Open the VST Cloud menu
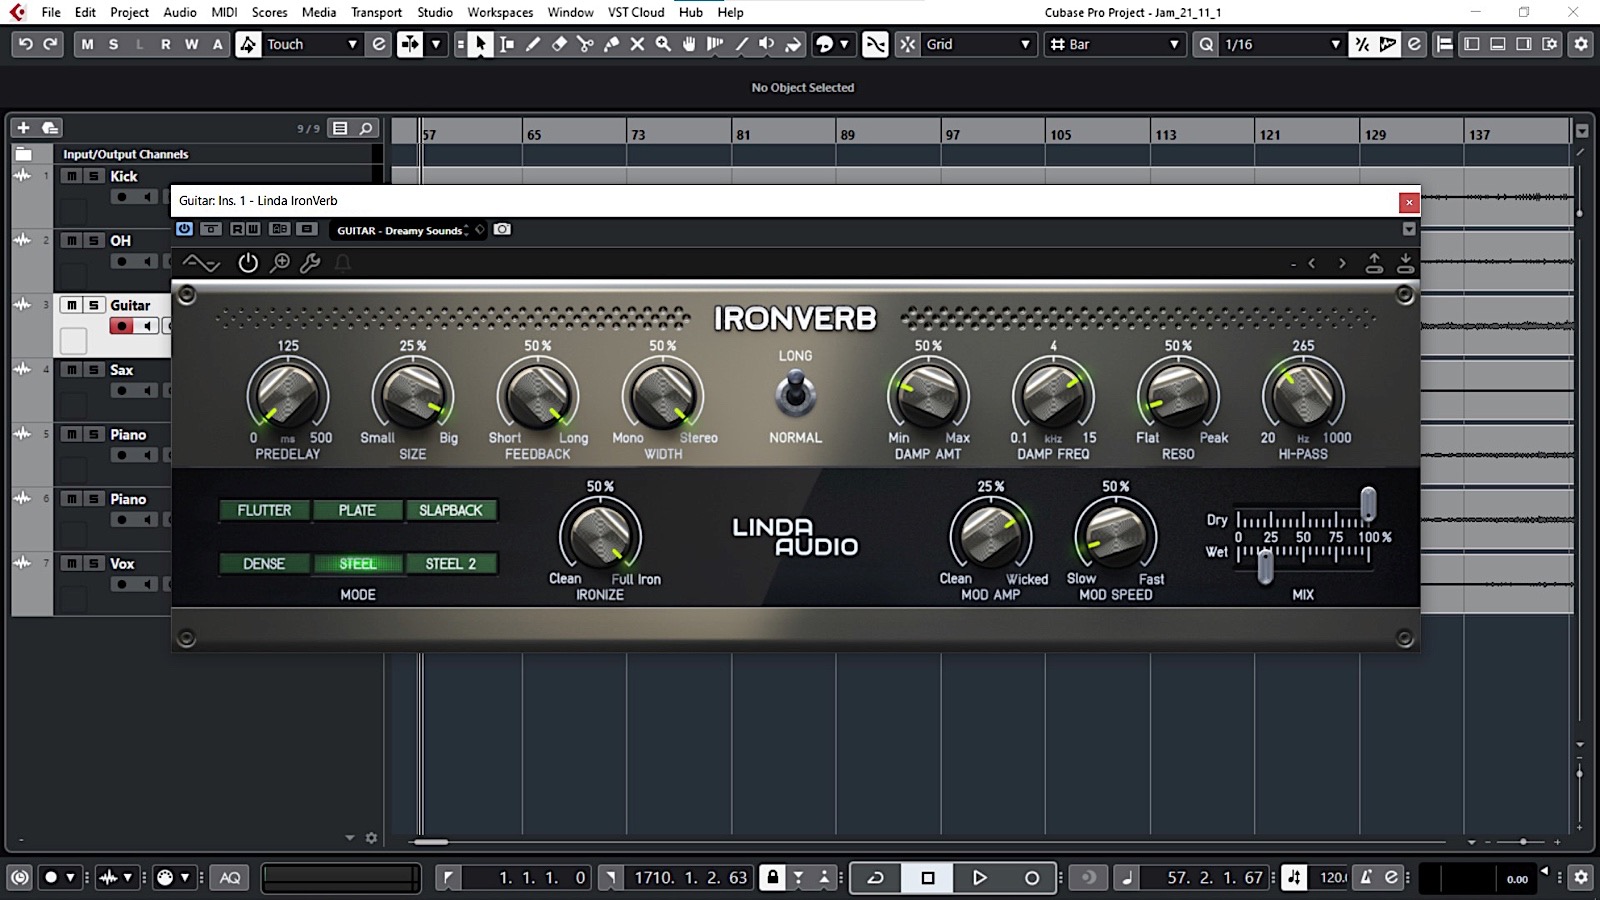Image resolution: width=1600 pixels, height=900 pixels. pos(636,12)
